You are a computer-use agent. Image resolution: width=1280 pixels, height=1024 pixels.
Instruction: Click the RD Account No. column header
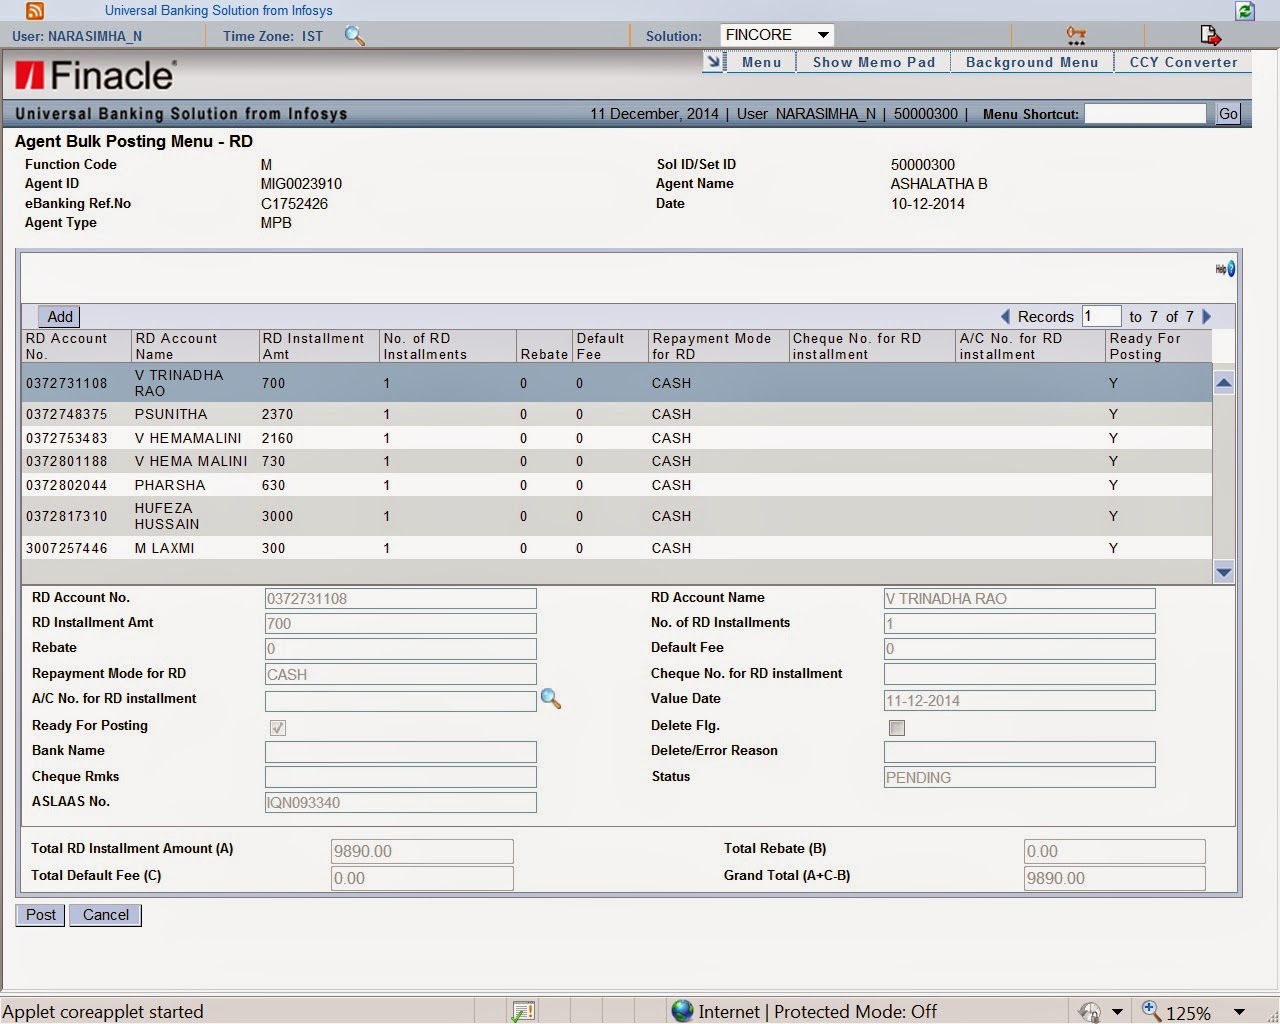pyautogui.click(x=77, y=346)
